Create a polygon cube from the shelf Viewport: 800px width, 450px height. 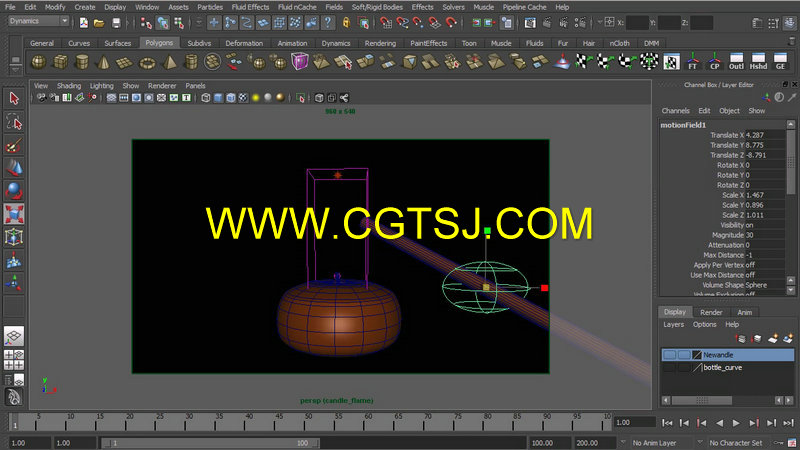[x=61, y=62]
